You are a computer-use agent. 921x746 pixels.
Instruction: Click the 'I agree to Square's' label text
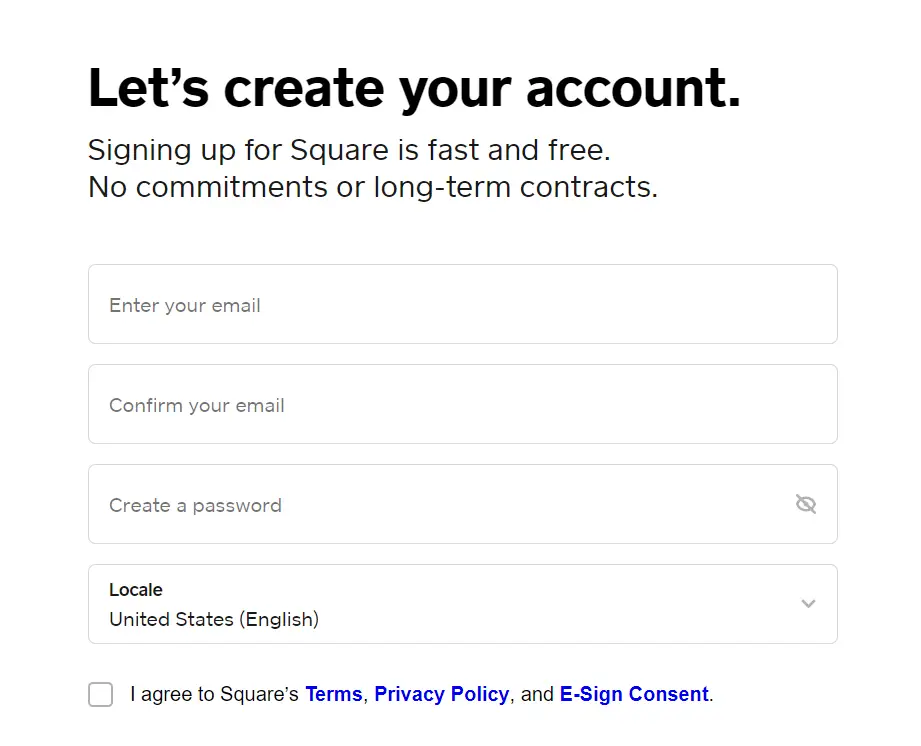coord(214,694)
